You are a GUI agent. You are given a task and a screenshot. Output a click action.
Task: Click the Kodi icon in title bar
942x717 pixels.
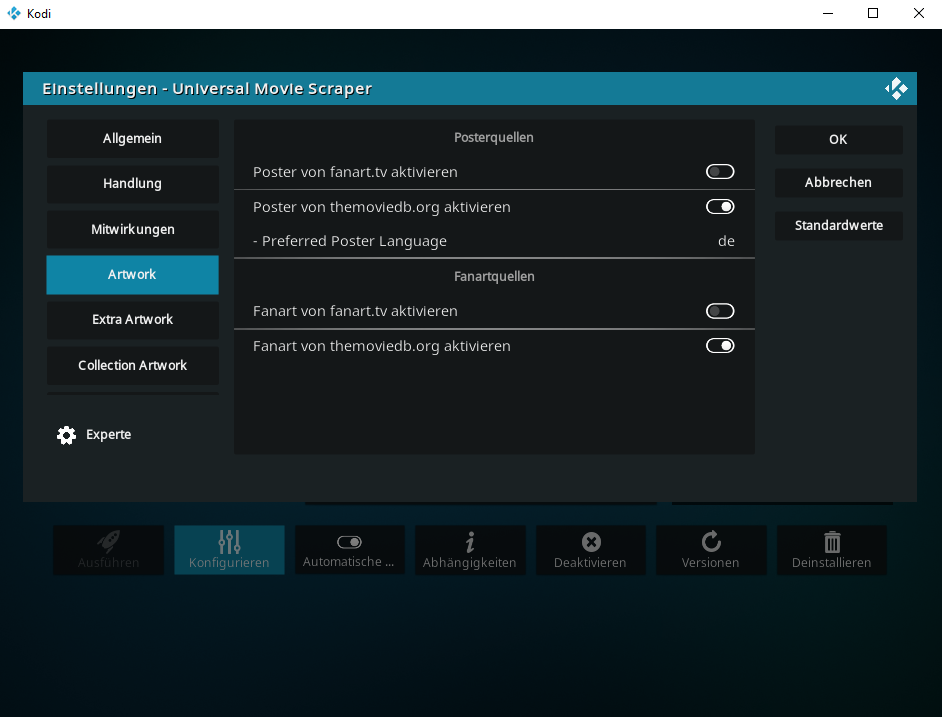pyautogui.click(x=13, y=13)
